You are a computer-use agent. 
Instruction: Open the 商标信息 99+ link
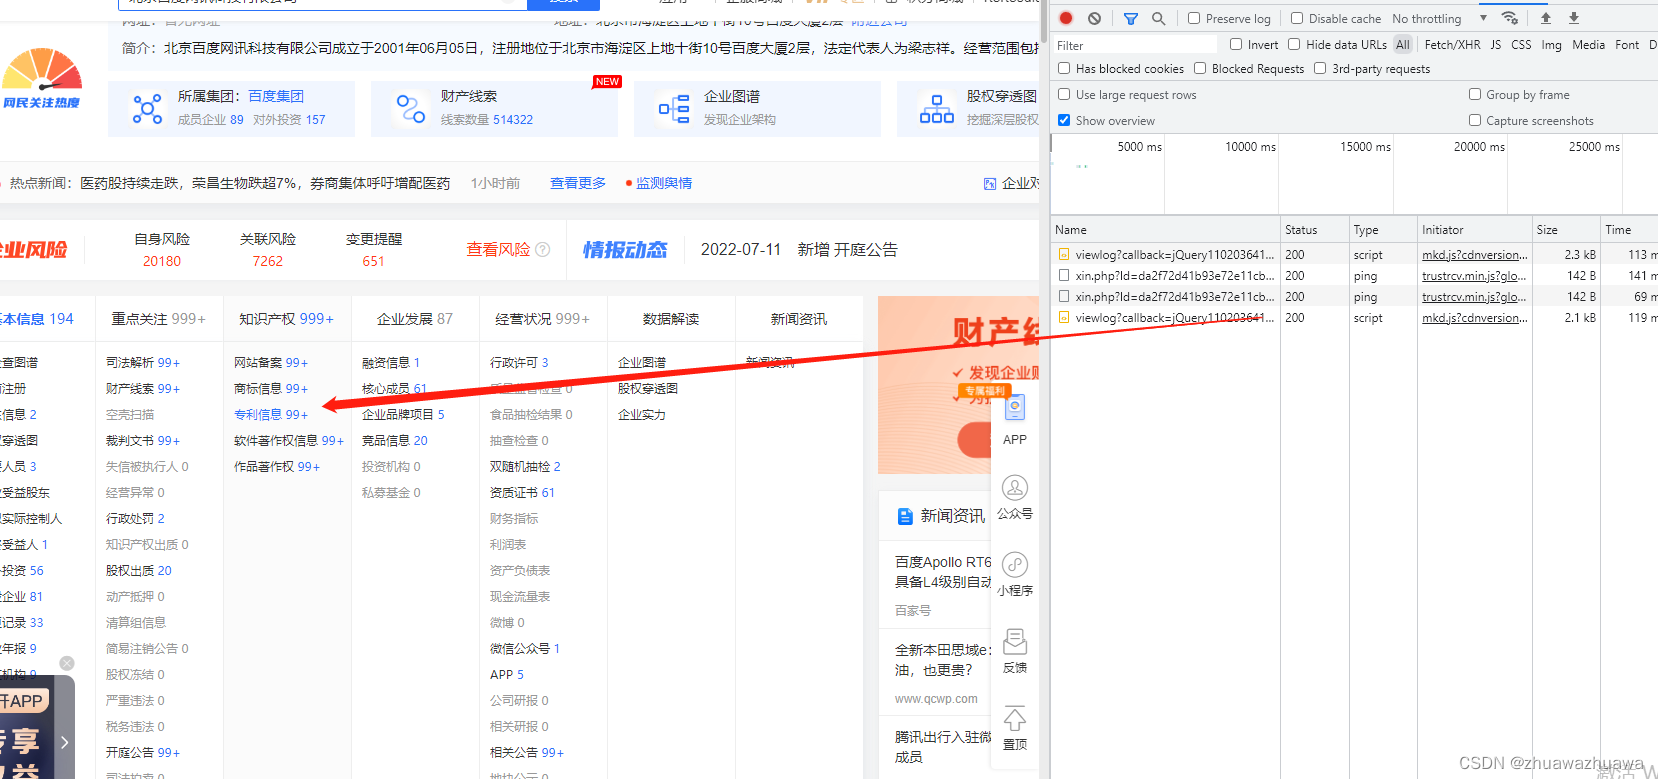click(271, 388)
